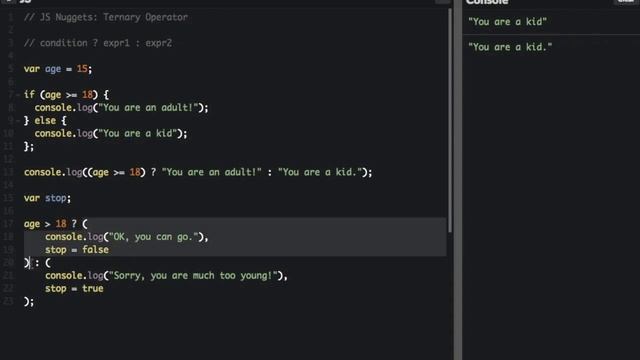Collapse the if block fold marker on line 7
Image resolution: width=640 pixels, height=360 pixels.
coord(18,95)
